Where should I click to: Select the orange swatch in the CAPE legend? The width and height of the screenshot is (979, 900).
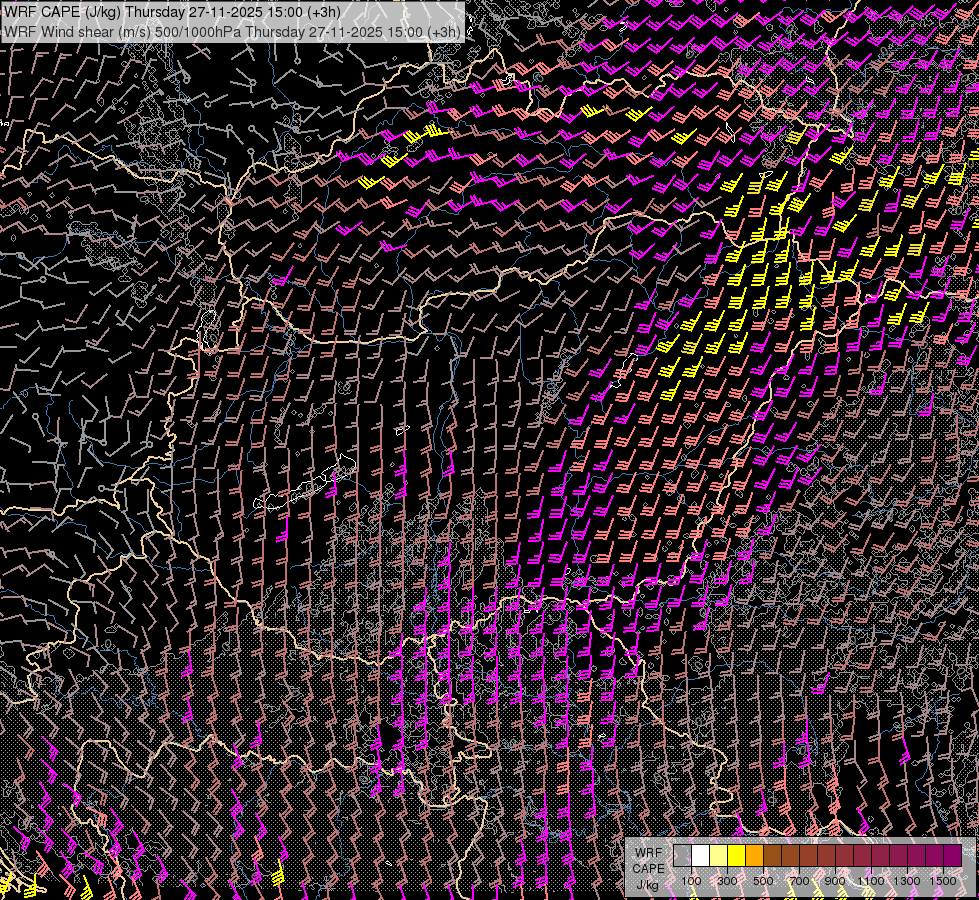(x=754, y=855)
